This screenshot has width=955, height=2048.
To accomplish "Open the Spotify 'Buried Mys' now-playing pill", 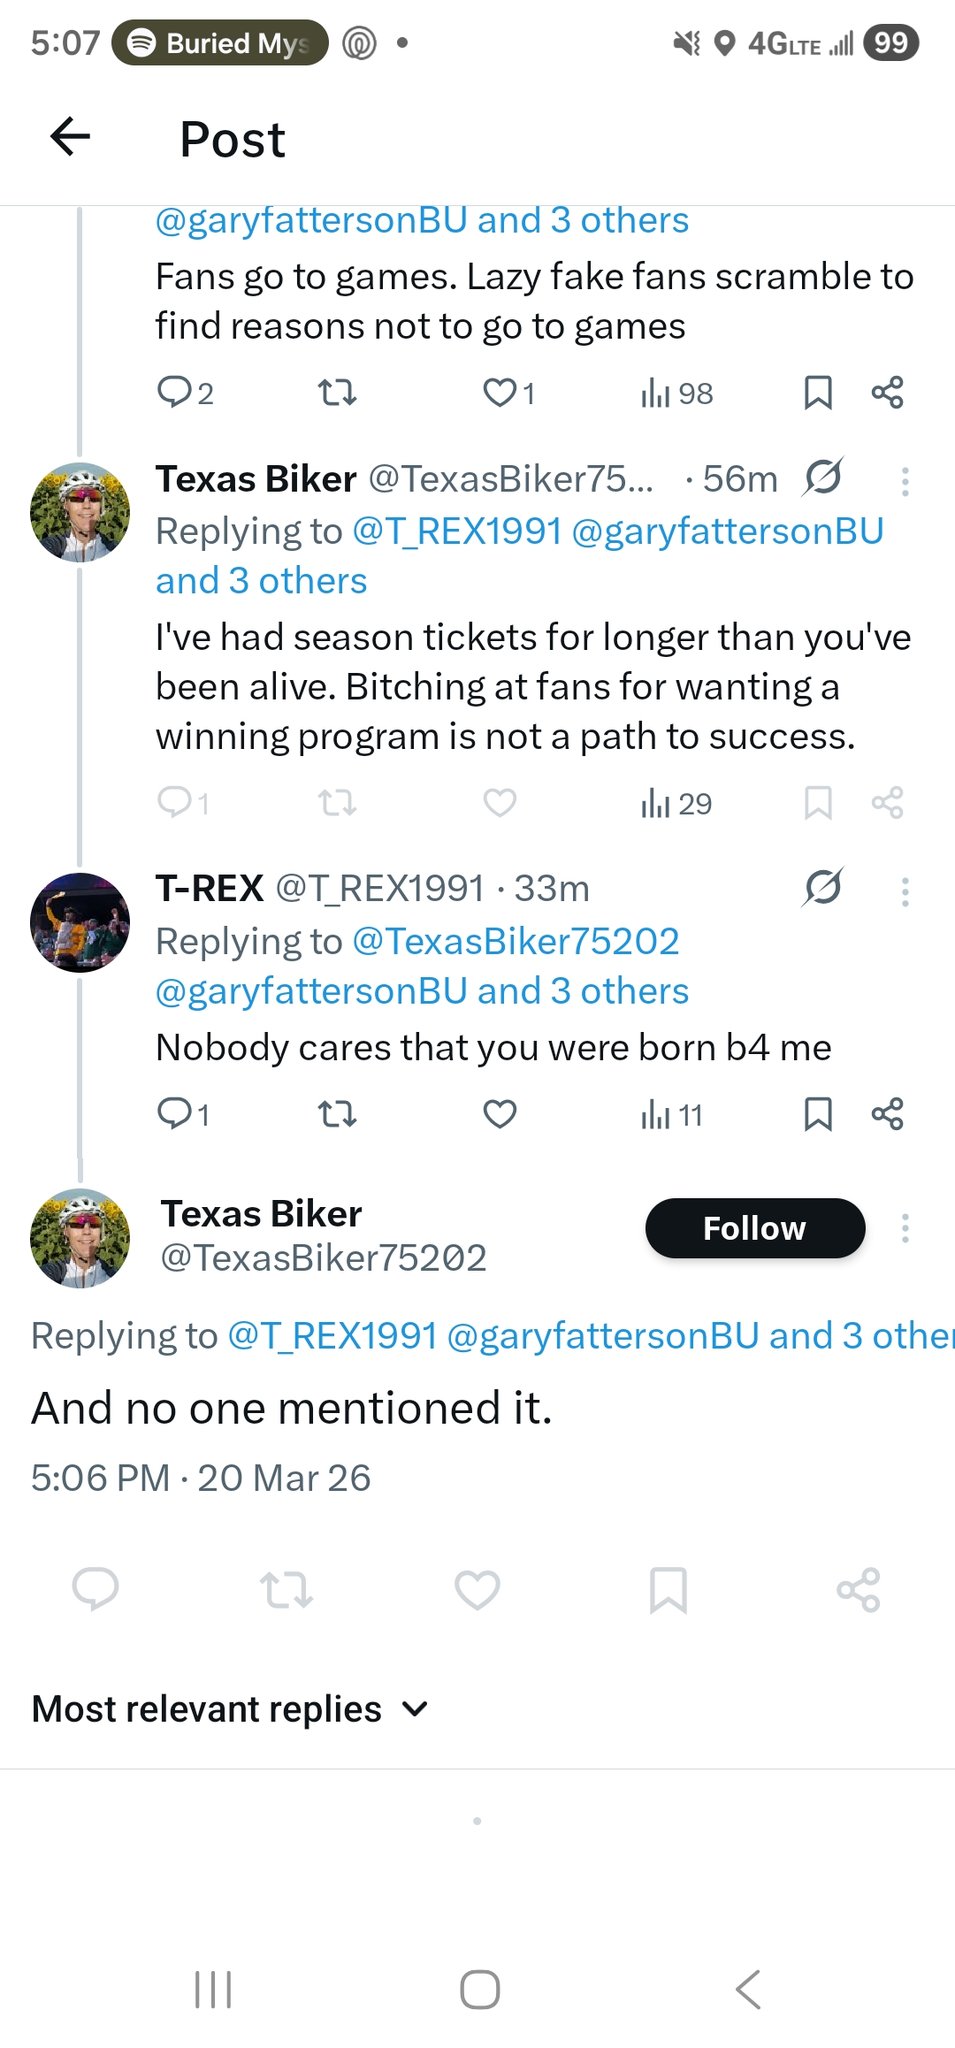I will point(220,43).
